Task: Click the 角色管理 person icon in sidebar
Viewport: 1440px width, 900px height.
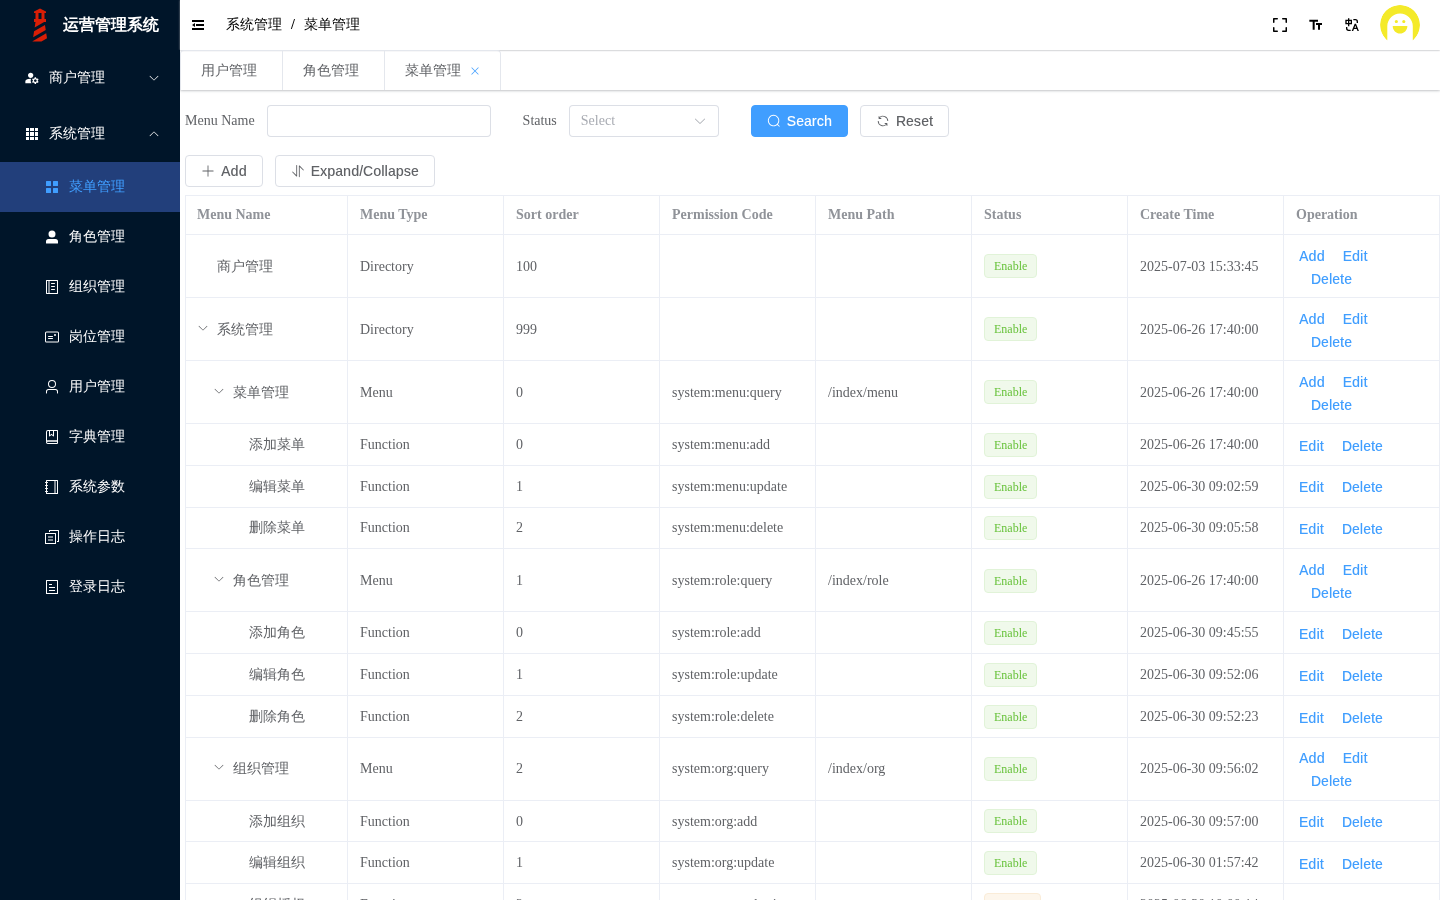Action: (x=52, y=237)
